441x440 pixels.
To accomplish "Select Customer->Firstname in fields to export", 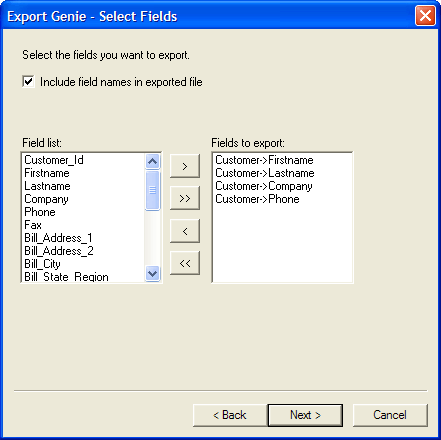I will [264, 160].
